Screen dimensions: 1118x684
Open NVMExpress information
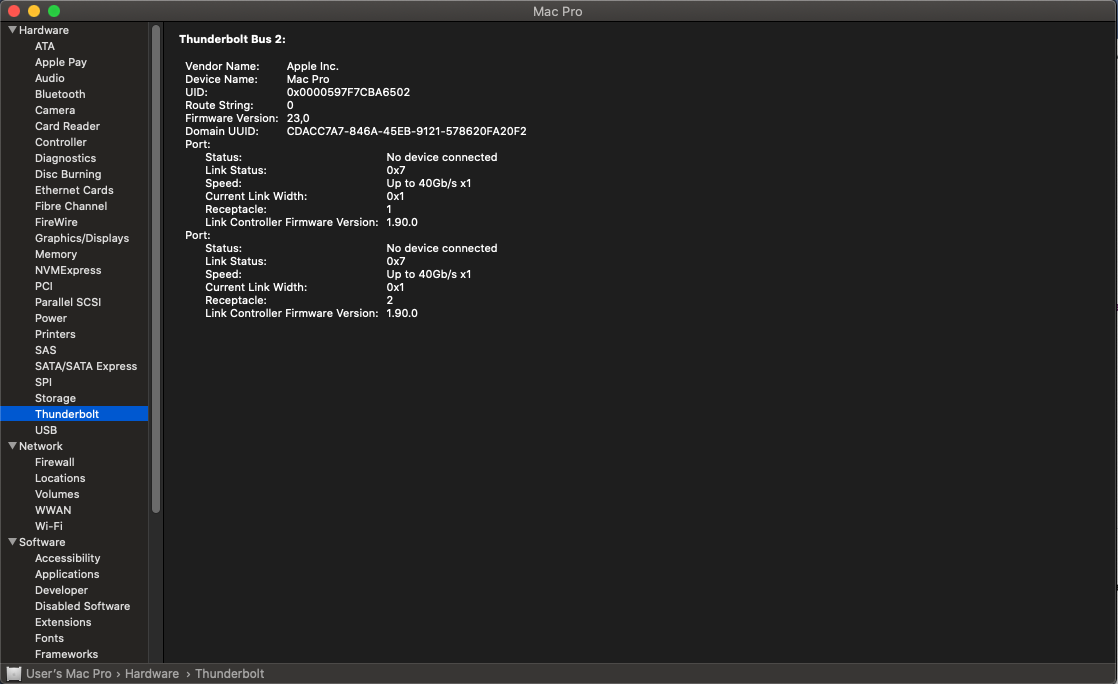[x=68, y=270]
